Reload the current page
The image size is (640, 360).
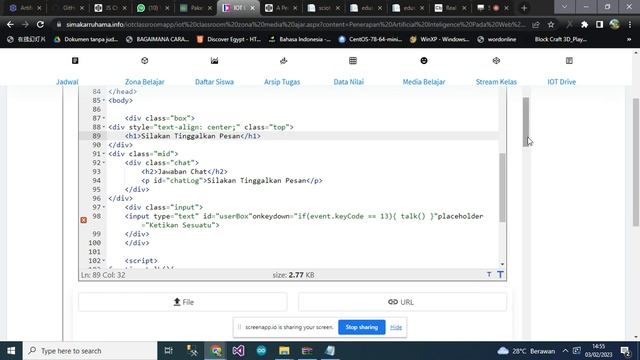(x=40, y=24)
